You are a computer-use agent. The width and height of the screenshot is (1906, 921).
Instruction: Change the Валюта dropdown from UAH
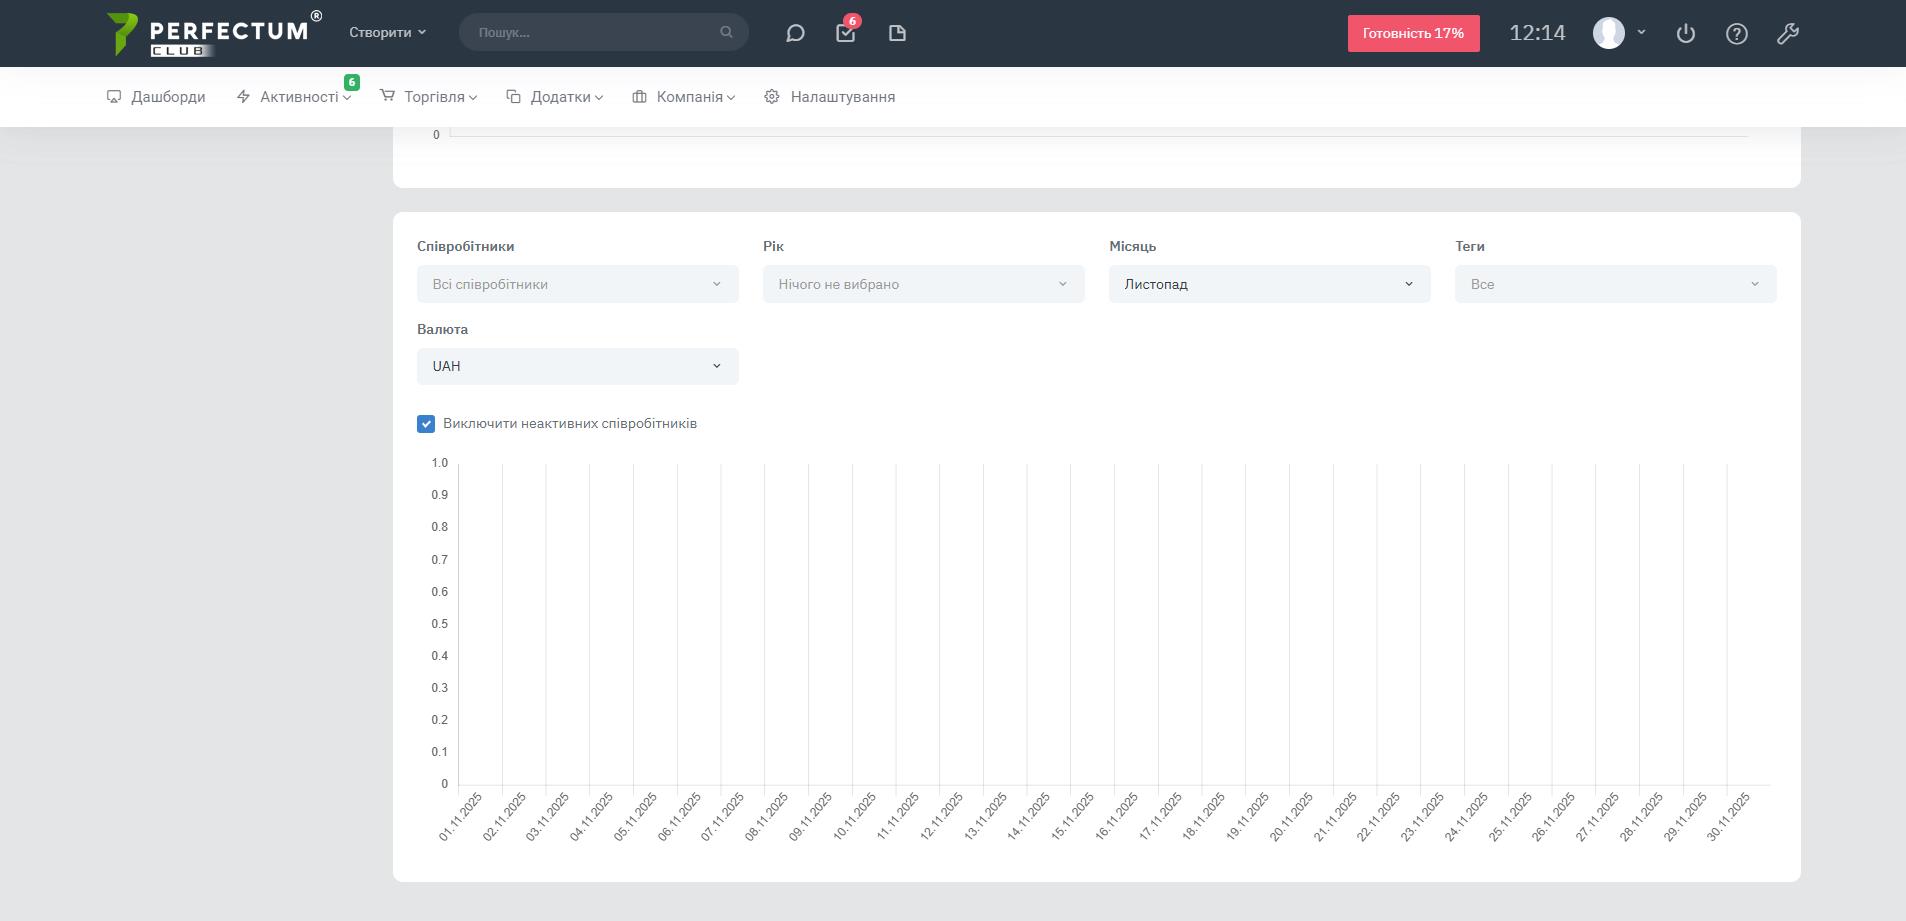click(577, 366)
